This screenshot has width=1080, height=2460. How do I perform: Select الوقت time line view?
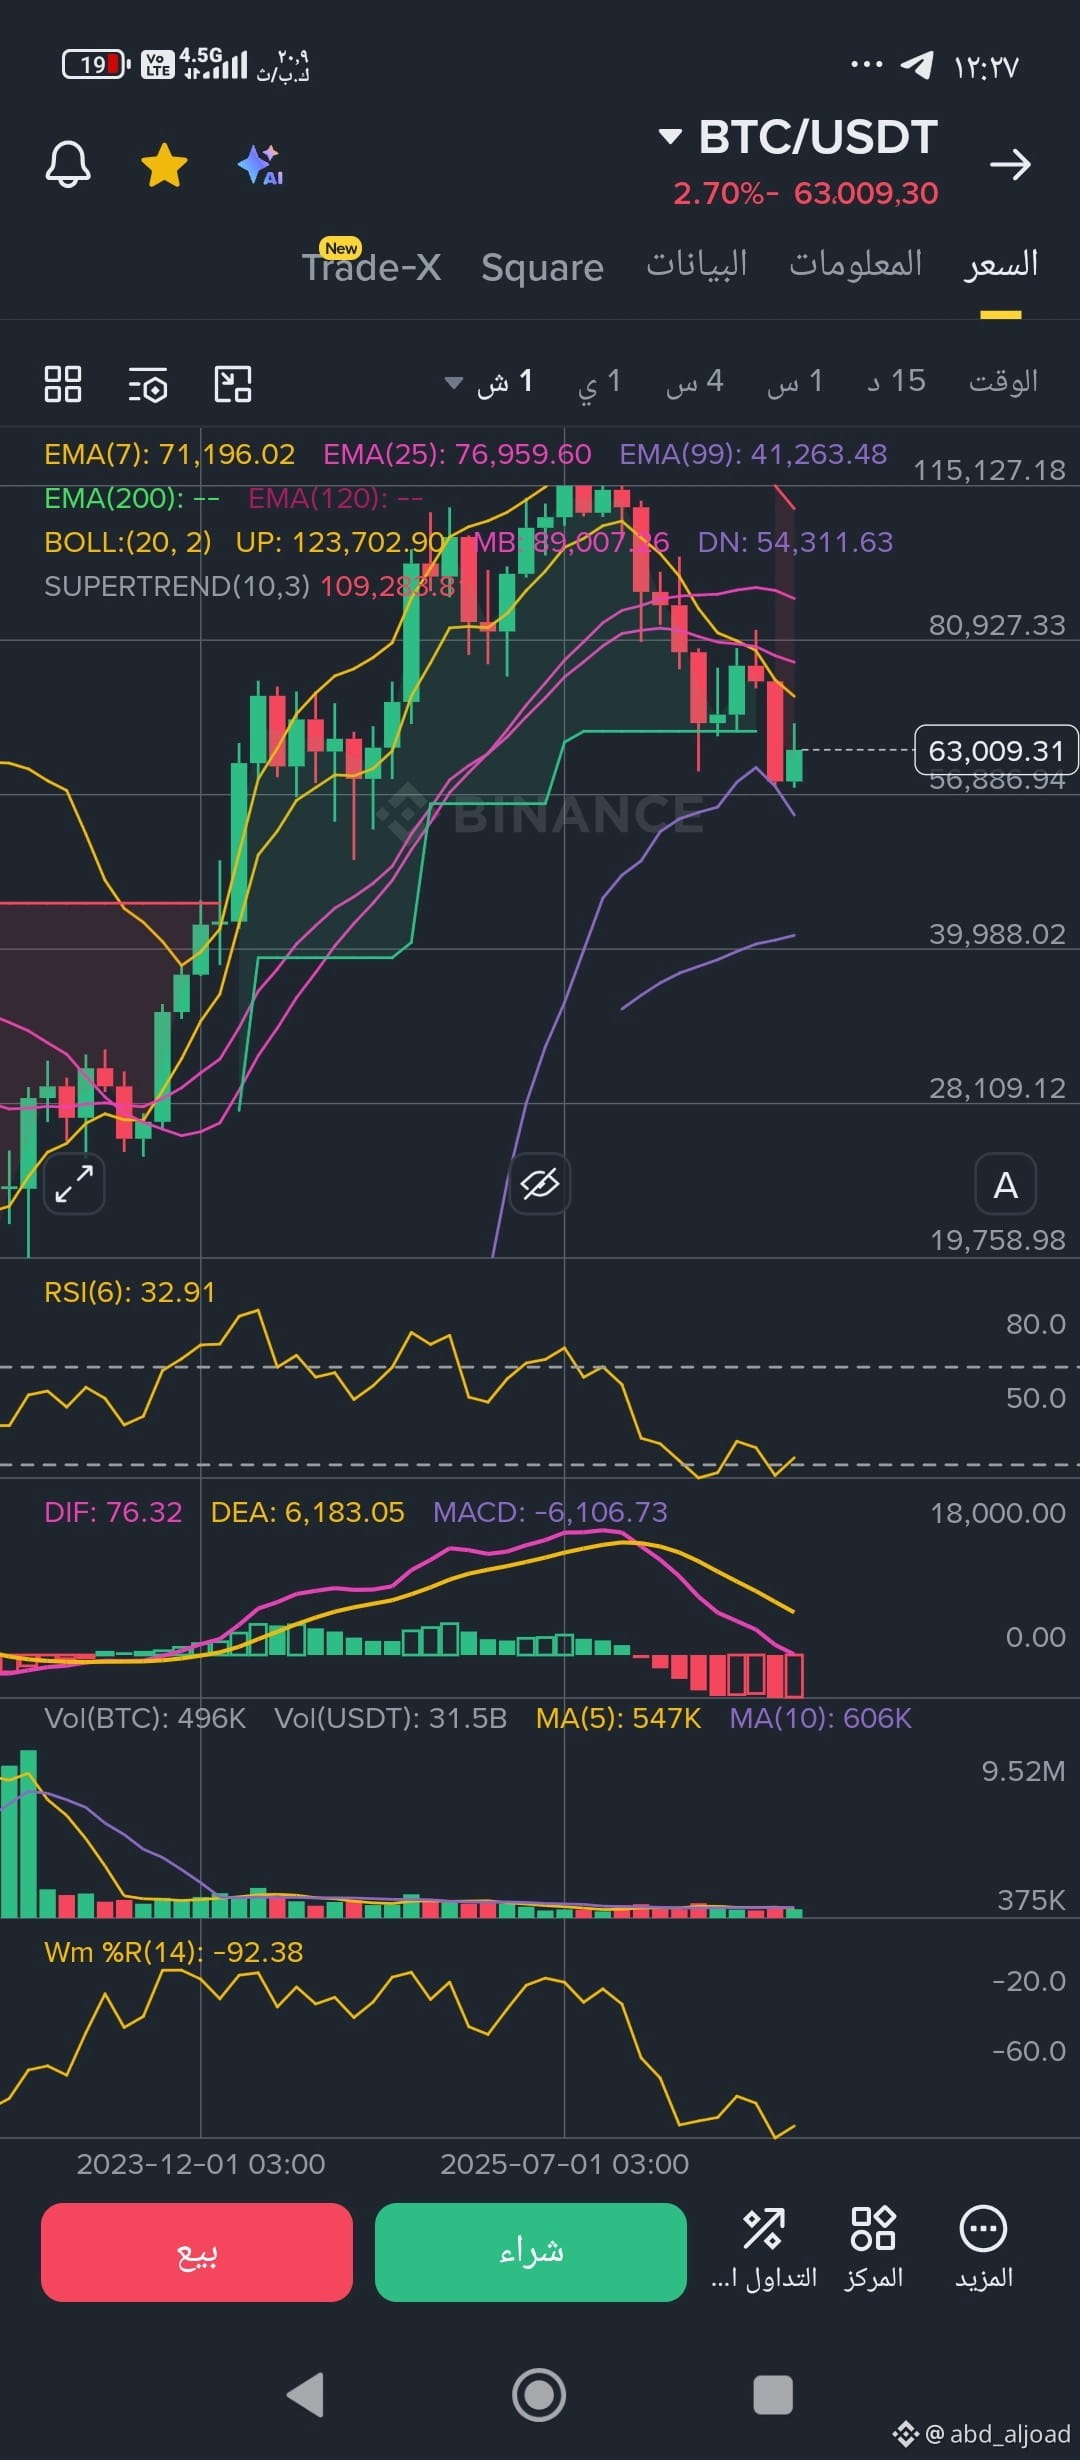point(1003,381)
